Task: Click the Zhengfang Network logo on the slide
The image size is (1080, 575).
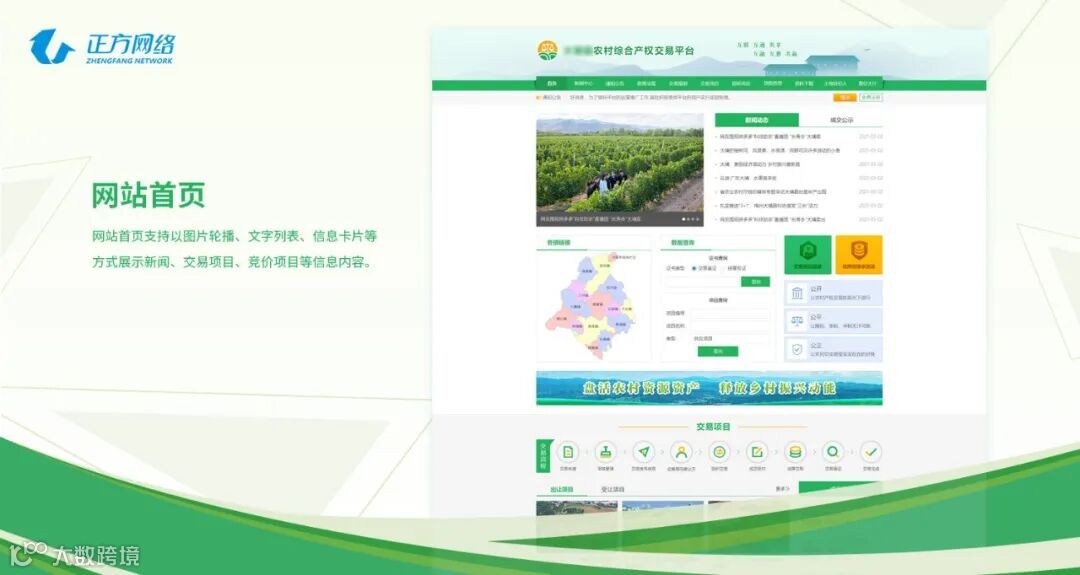Action: (x=102, y=47)
